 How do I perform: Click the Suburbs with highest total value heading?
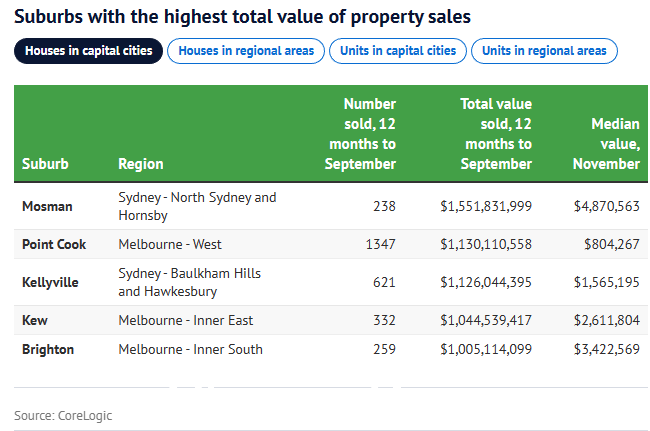243,17
